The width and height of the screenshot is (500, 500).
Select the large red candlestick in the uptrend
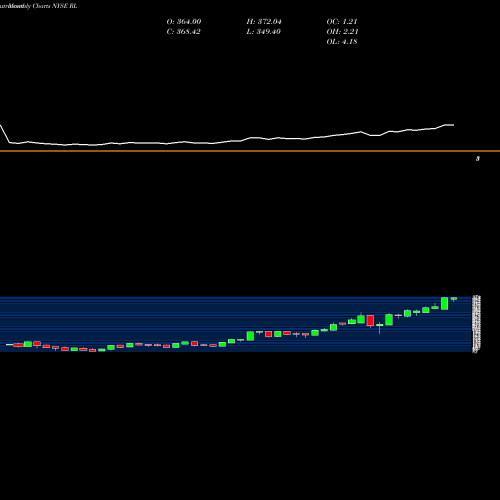point(370,320)
